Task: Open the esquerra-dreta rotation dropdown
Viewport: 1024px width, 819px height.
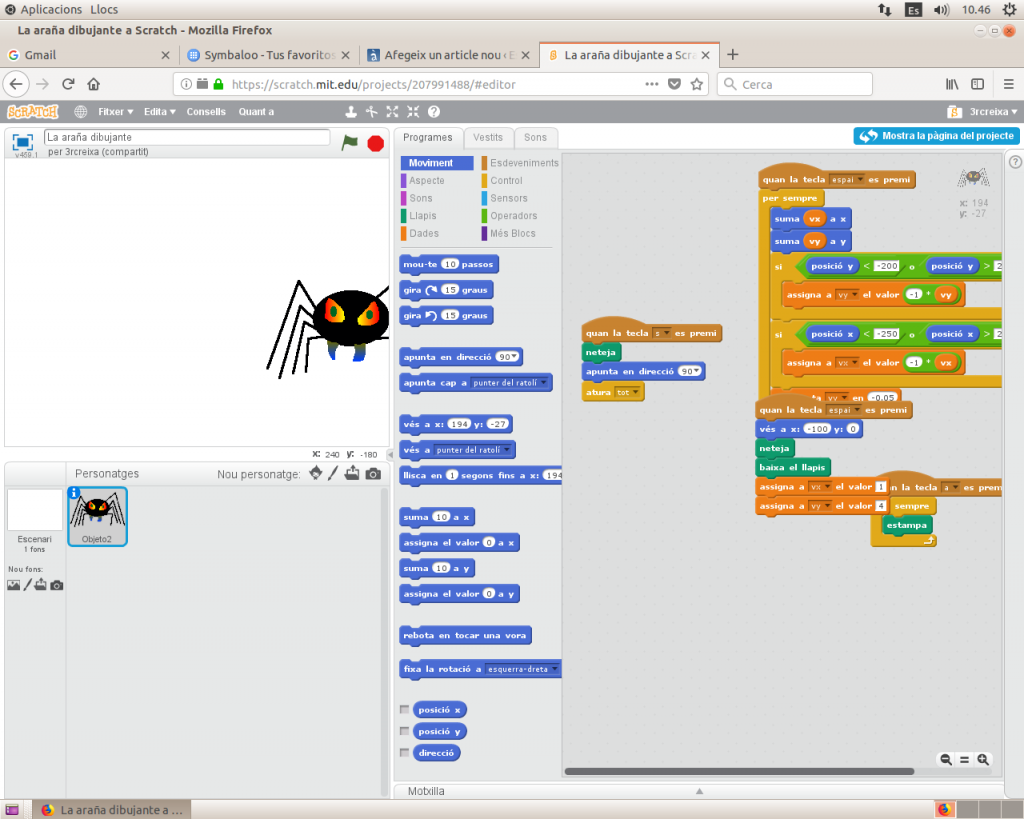Action: pyautogui.click(x=555, y=668)
